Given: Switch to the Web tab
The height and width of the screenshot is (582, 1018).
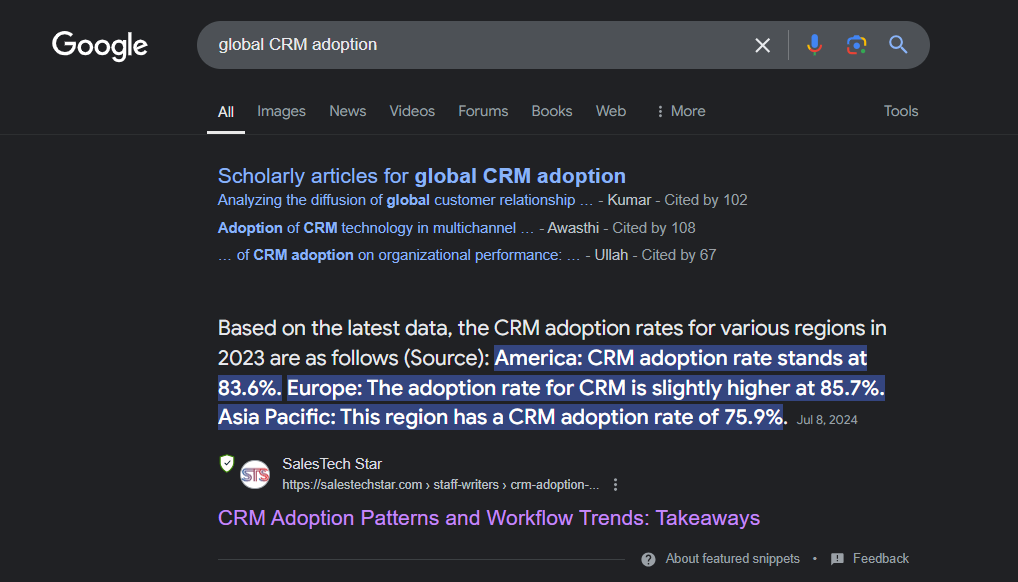Looking at the screenshot, I should (x=611, y=111).
